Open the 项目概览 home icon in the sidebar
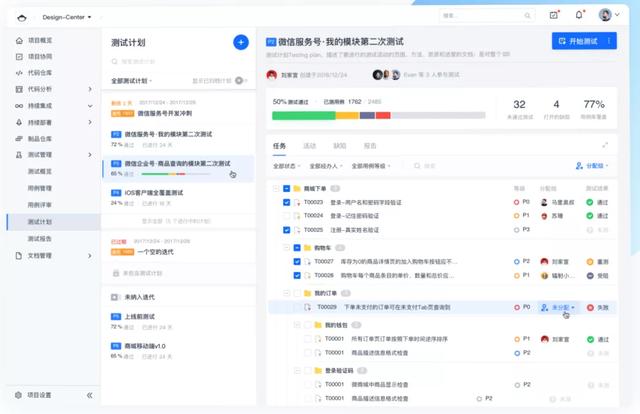Viewport: 640px width, 414px height. click(19, 40)
